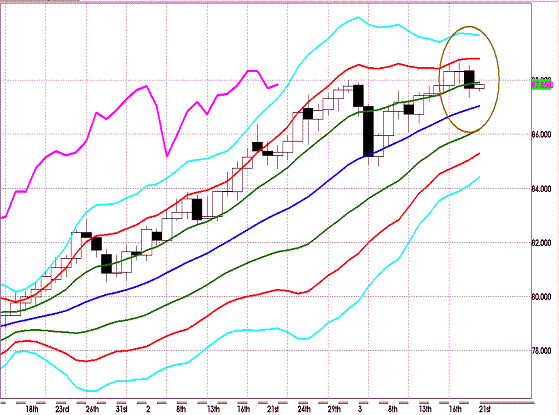Click the 78,000 price axis label
This screenshot has height=415, width=559.
541,351
